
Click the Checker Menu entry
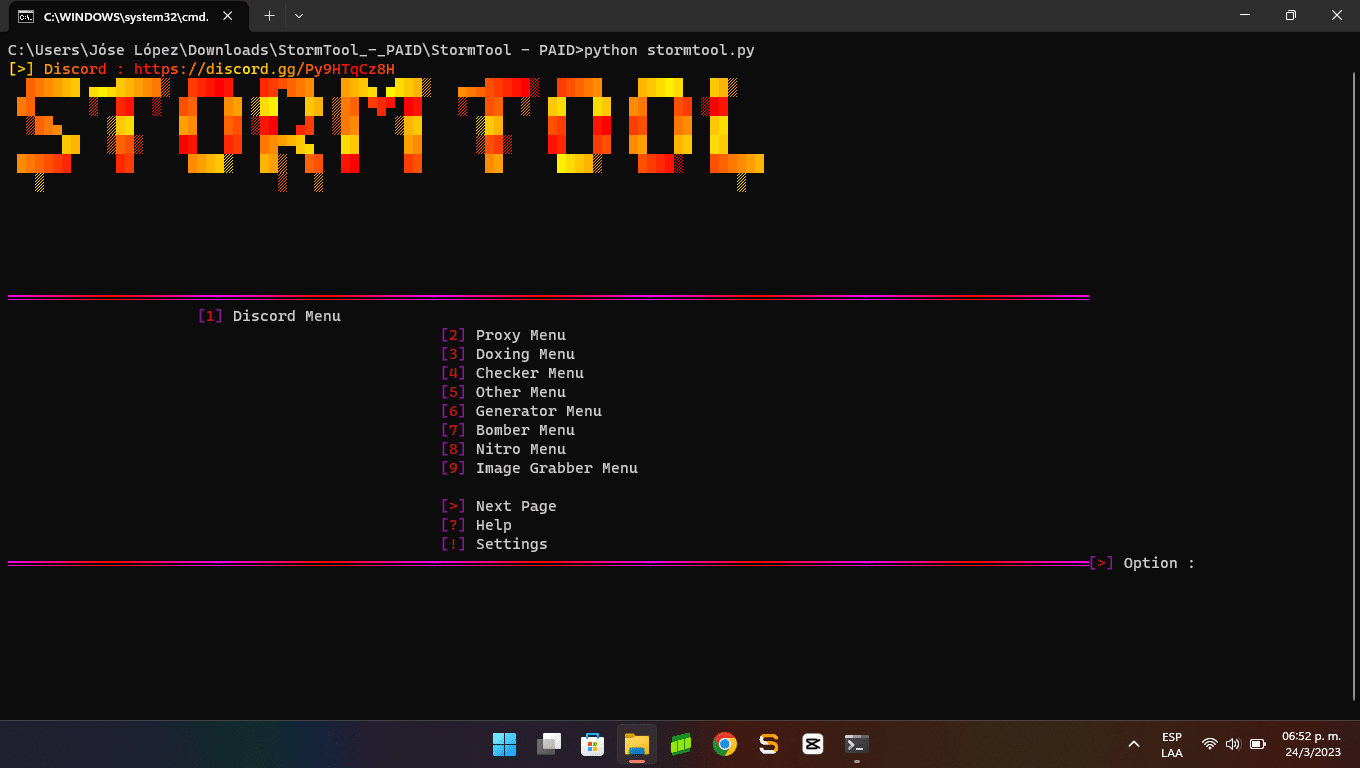(x=512, y=373)
